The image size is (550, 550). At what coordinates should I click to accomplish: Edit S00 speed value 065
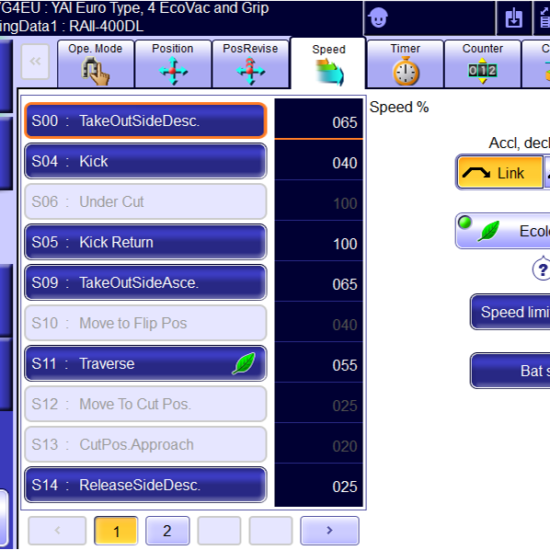click(318, 119)
